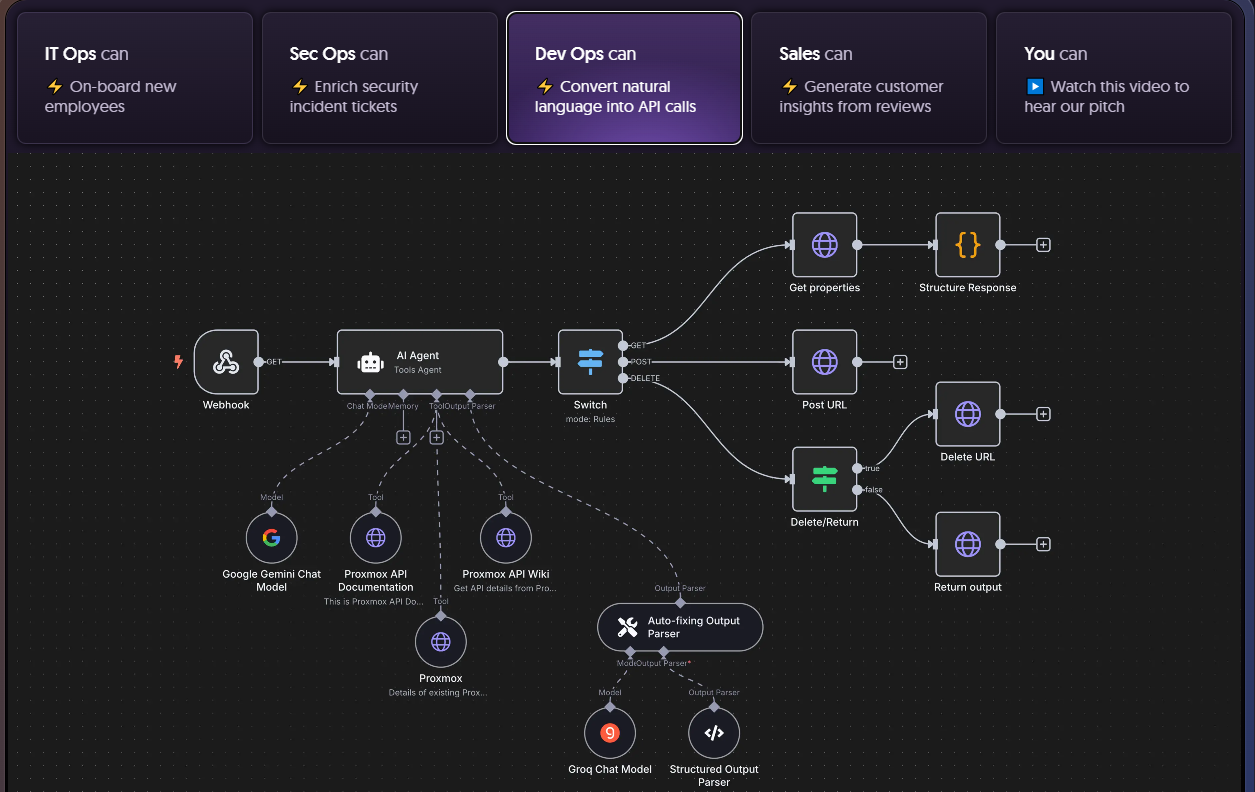Viewport: 1255px width, 792px height.
Task: Add node after Post URL plus button
Action: pos(900,362)
